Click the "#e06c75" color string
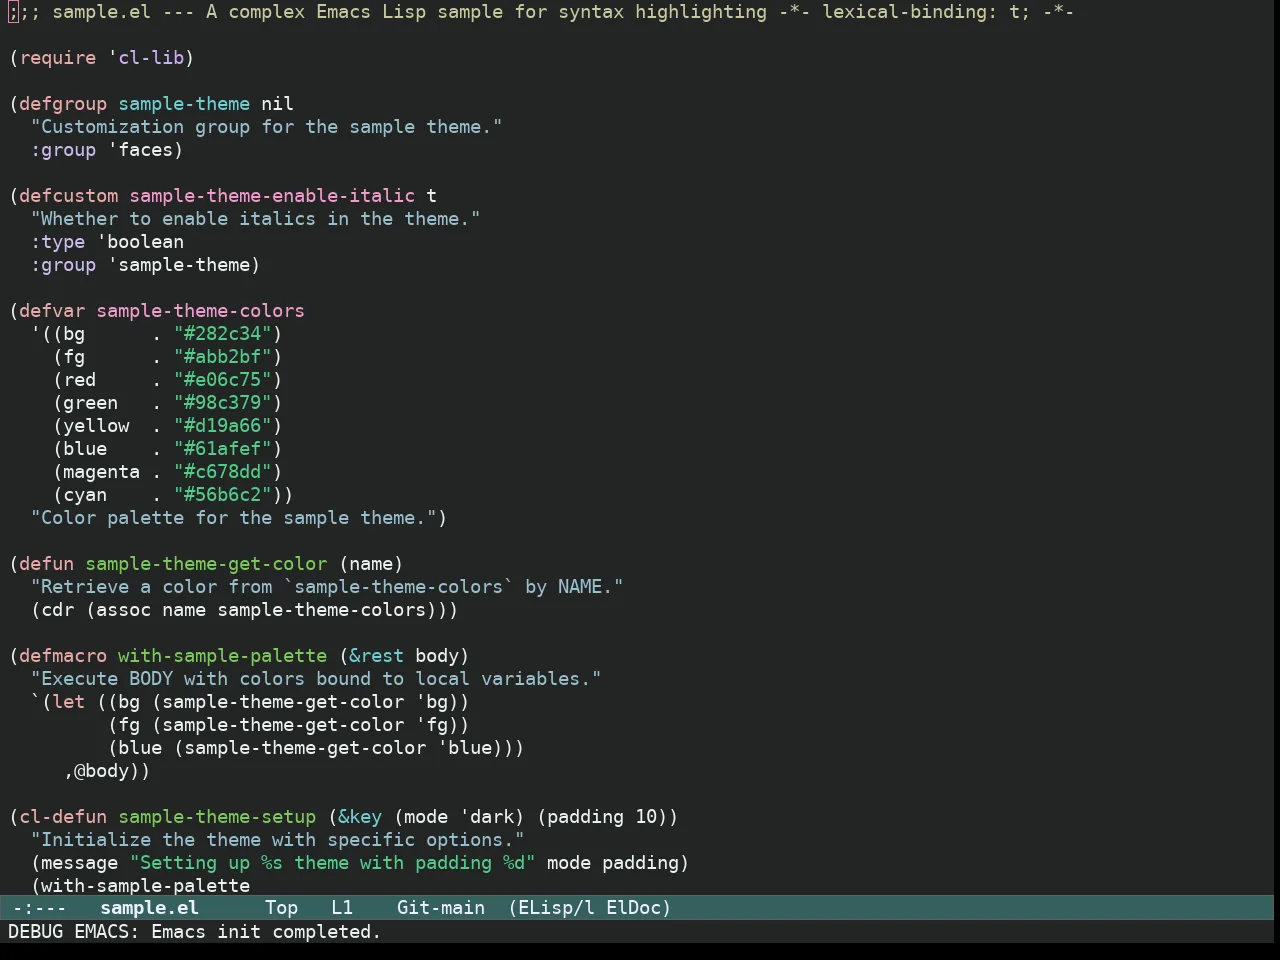Image resolution: width=1280 pixels, height=960 pixels. tap(223, 380)
